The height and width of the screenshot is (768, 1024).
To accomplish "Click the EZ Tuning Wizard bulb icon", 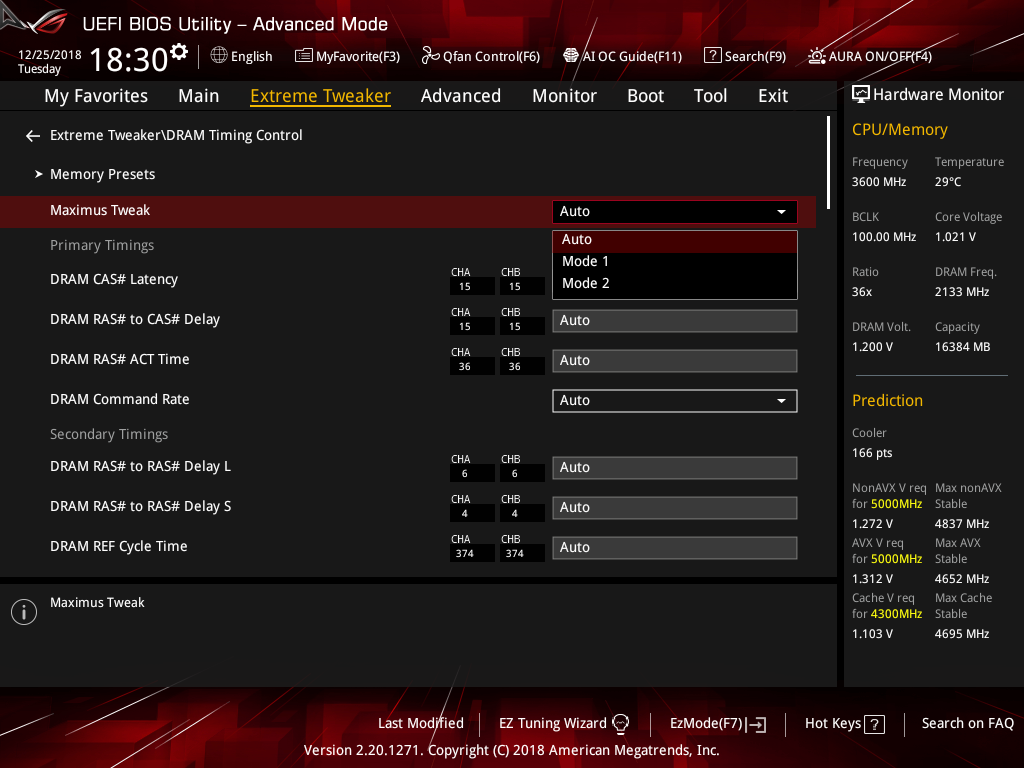I will point(620,723).
